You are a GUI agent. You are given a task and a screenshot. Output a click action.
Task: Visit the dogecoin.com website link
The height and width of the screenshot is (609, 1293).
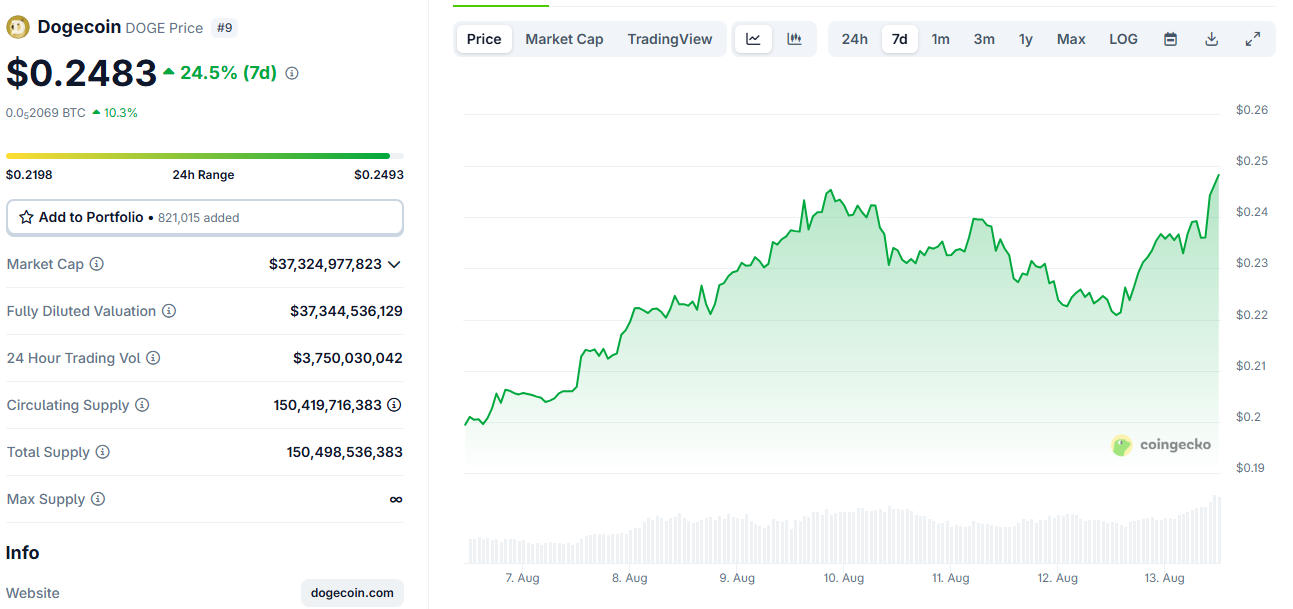(x=351, y=592)
